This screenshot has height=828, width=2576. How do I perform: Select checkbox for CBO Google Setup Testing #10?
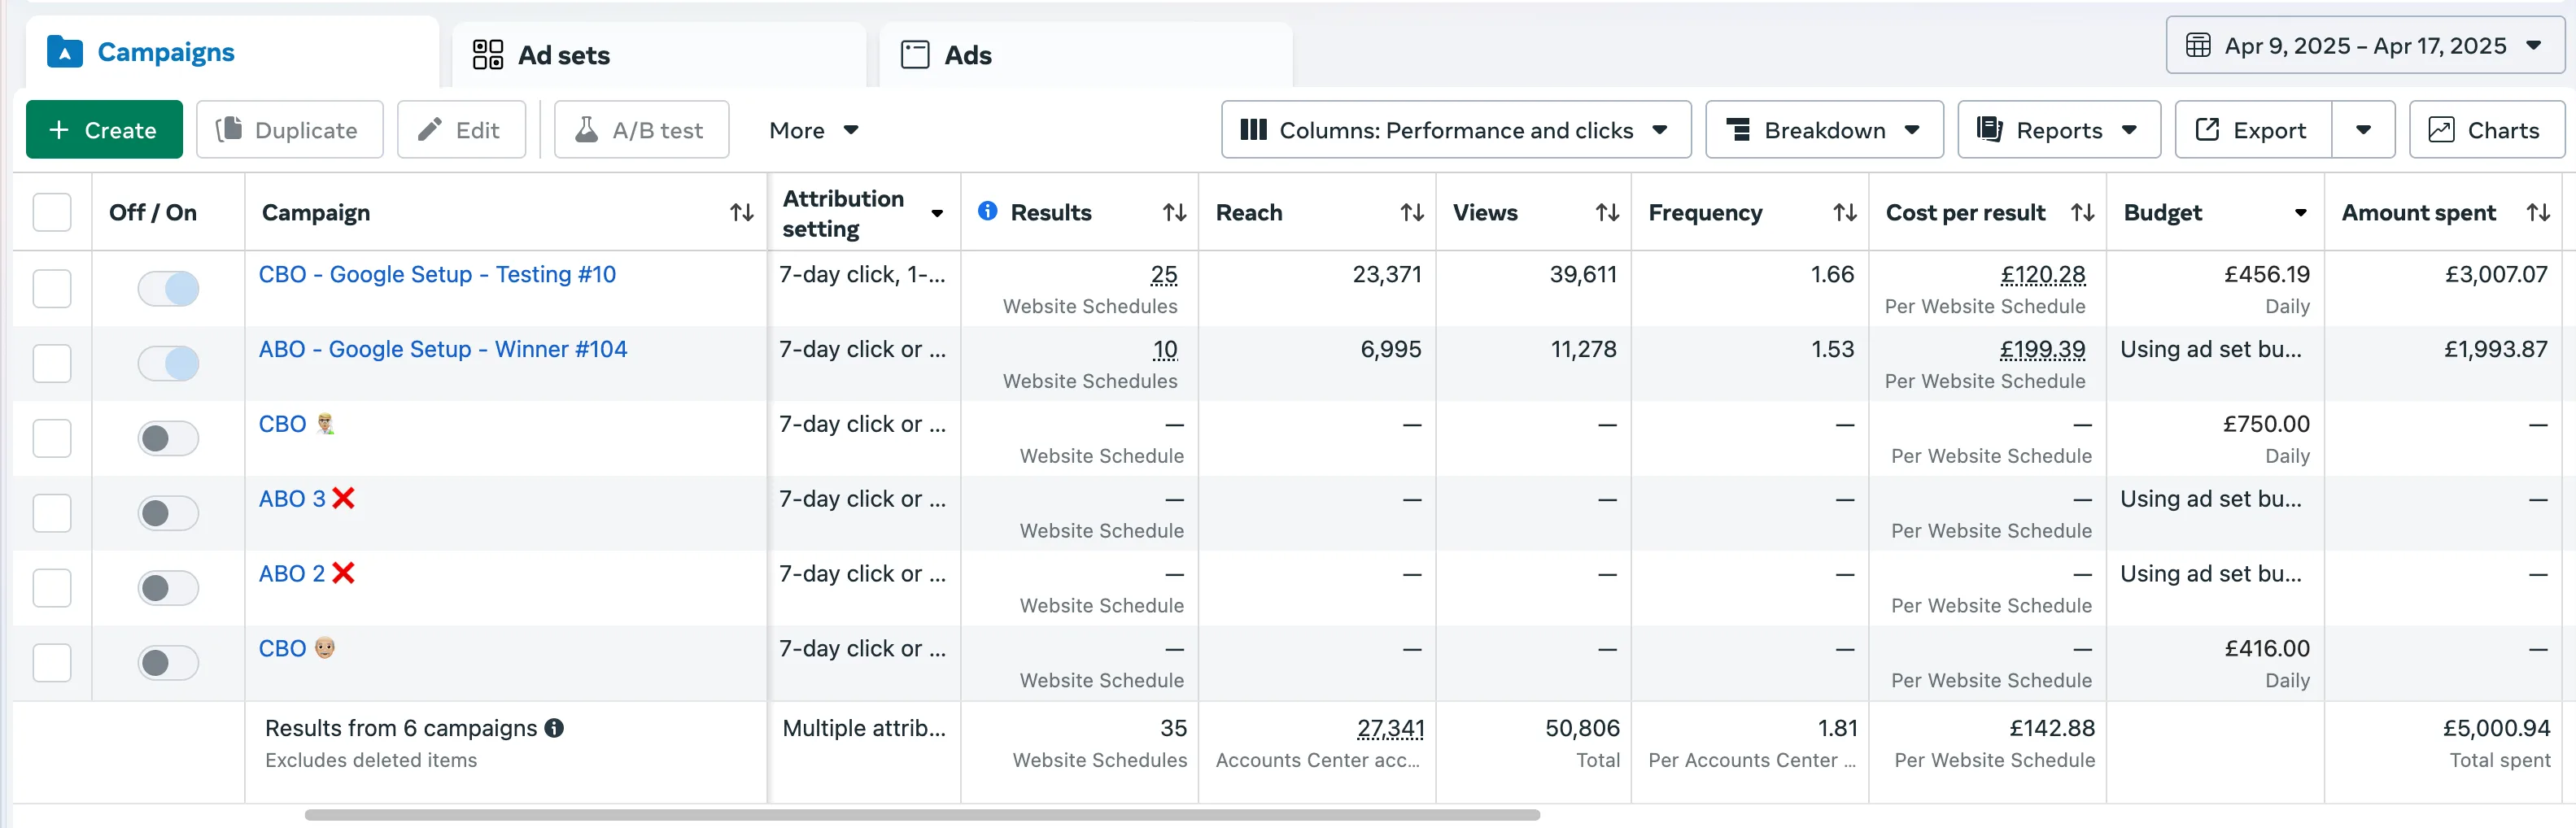pos(52,288)
